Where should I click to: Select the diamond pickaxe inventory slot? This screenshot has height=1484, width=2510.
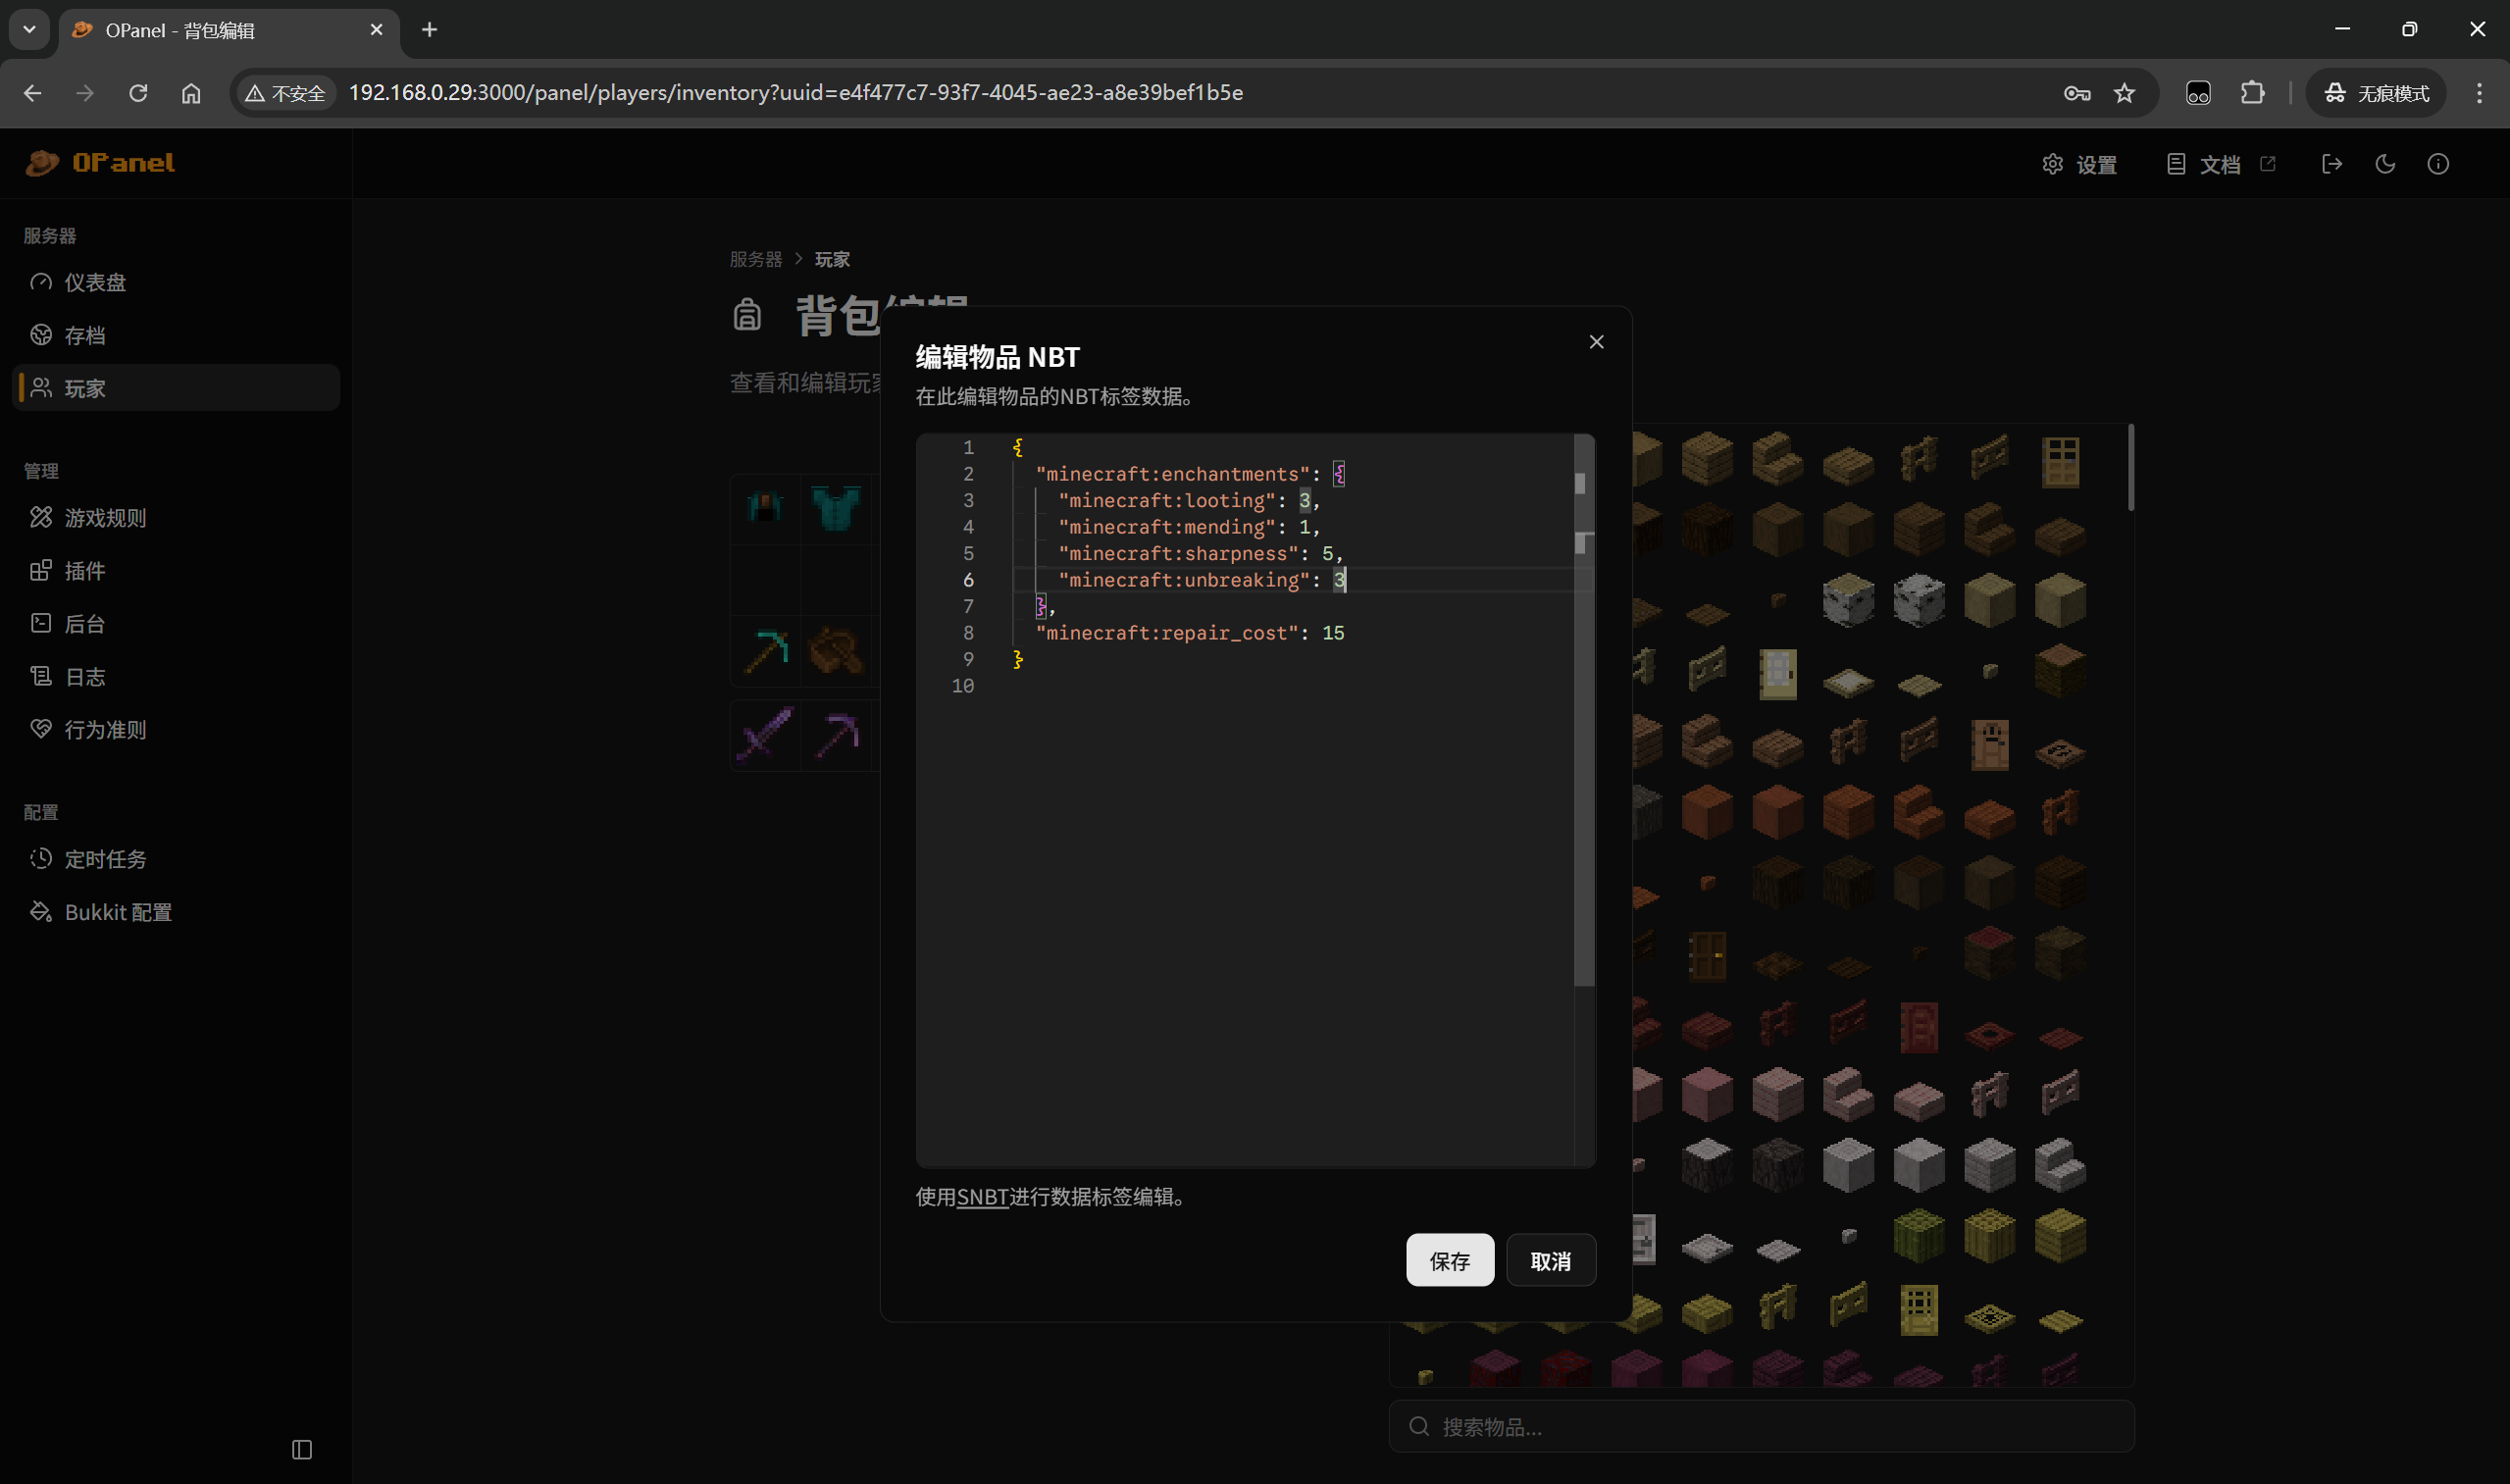(x=765, y=651)
